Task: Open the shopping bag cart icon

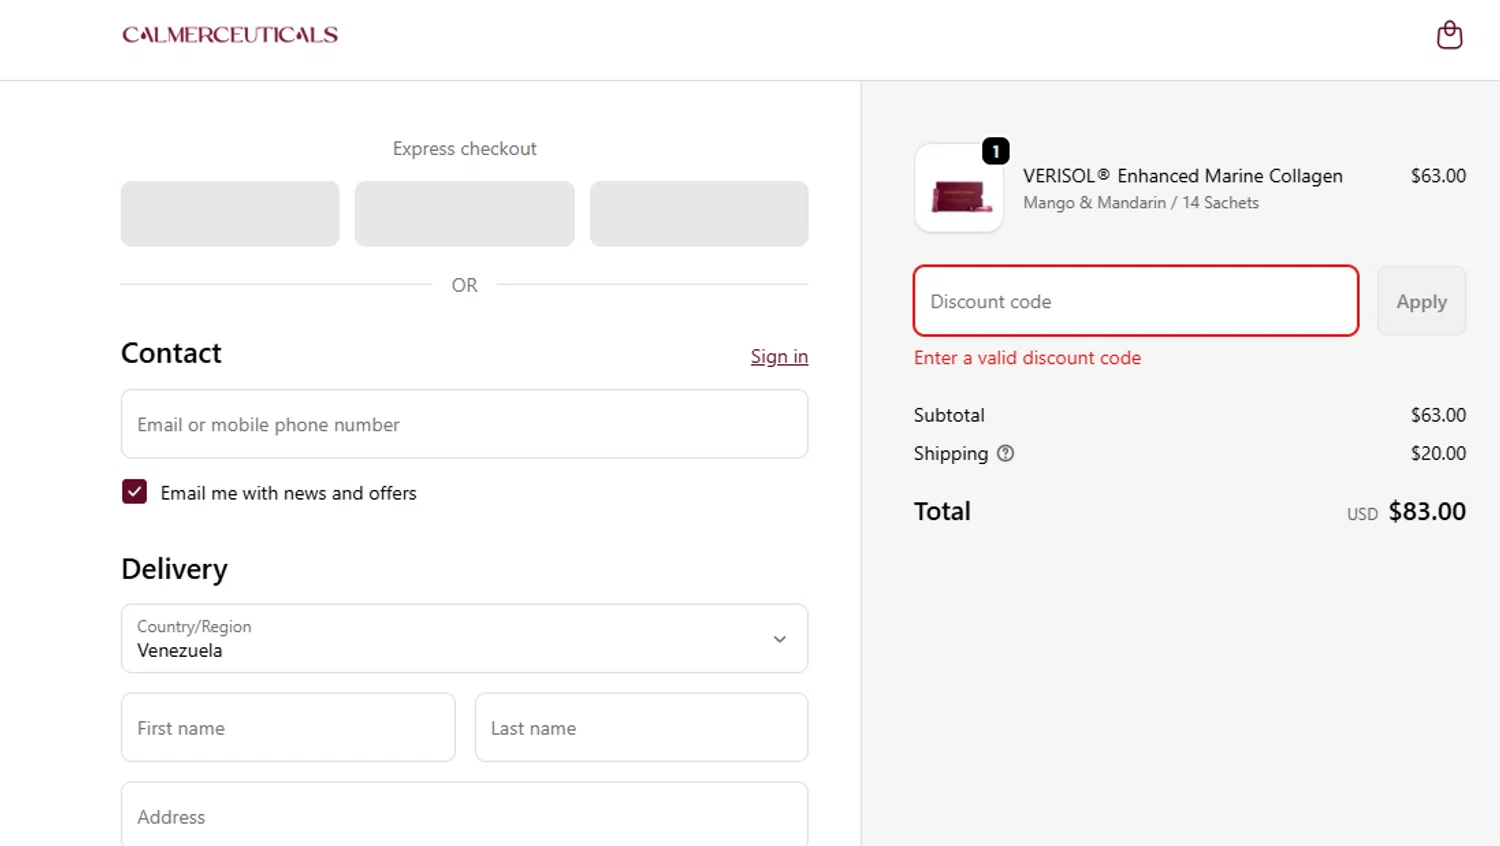Action: pos(1449,35)
